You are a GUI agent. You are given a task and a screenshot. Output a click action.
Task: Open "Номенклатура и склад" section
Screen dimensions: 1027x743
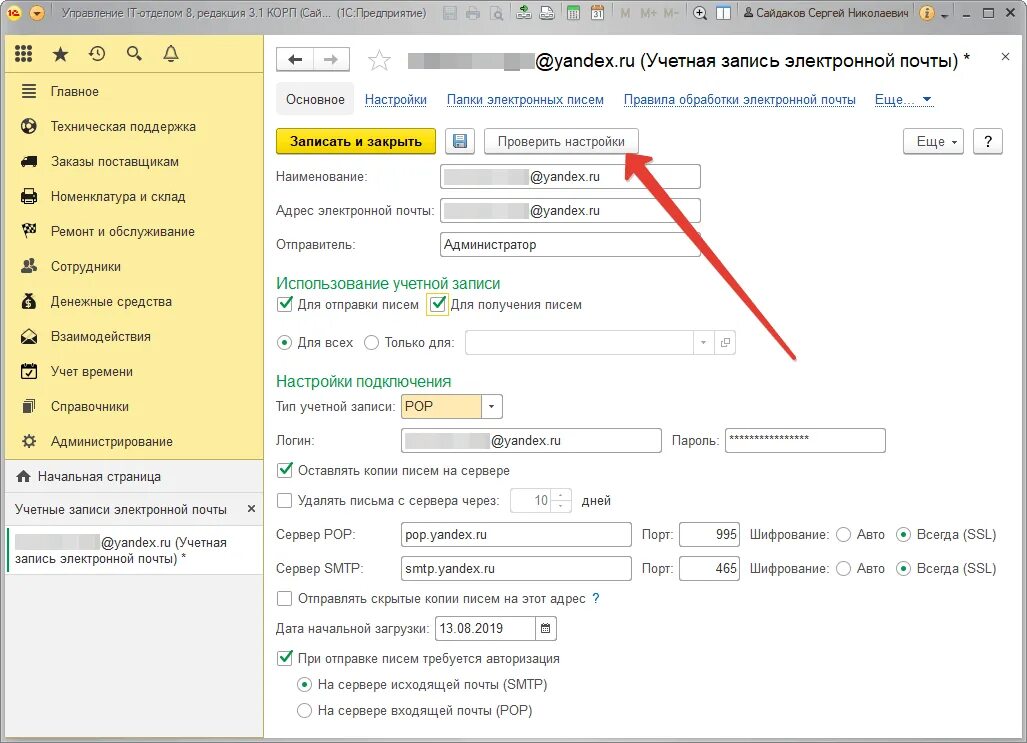tap(134, 197)
